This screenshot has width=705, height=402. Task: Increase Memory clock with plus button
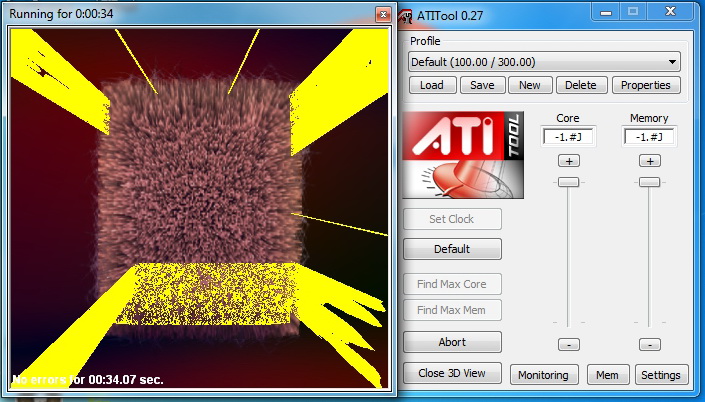coord(649,161)
